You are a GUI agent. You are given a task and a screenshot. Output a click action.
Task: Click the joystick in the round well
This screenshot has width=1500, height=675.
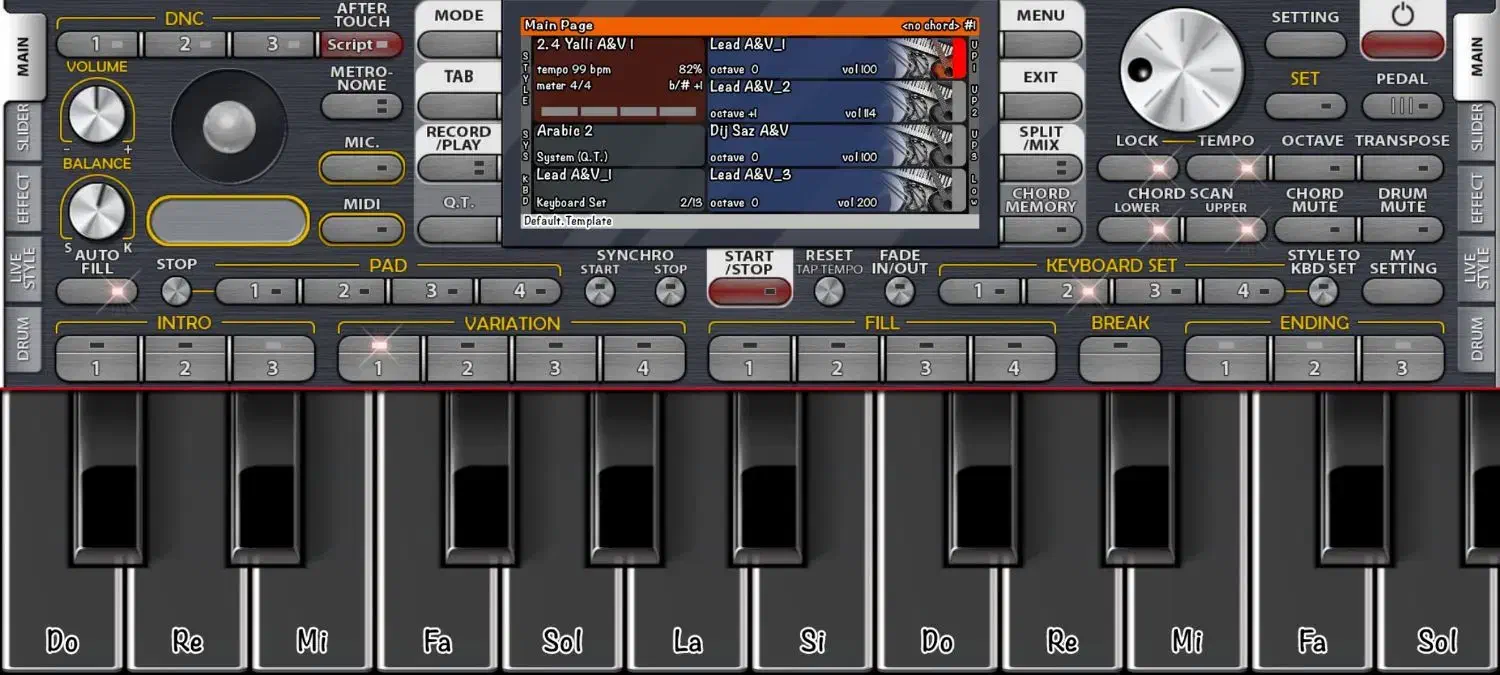229,127
